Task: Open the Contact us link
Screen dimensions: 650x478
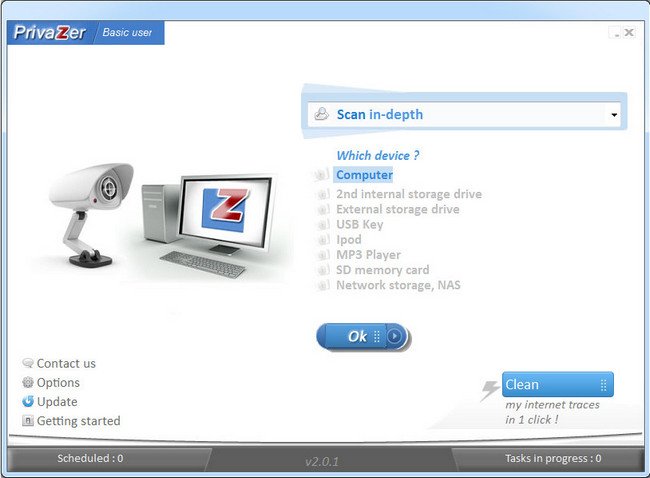Action: coord(66,363)
